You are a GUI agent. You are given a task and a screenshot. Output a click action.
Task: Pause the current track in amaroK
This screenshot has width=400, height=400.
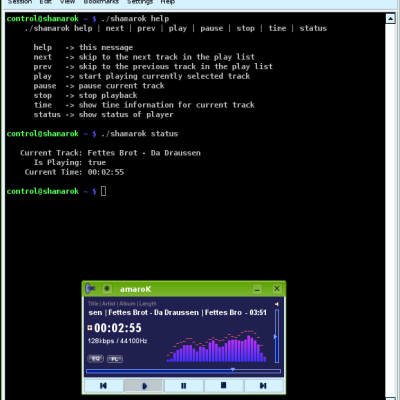pos(183,386)
